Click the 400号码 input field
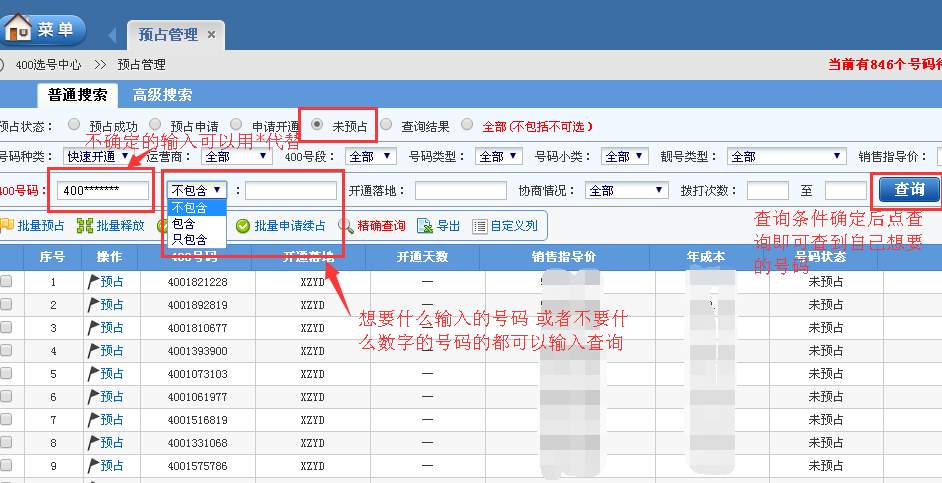Image resolution: width=942 pixels, height=483 pixels. [x=102, y=190]
